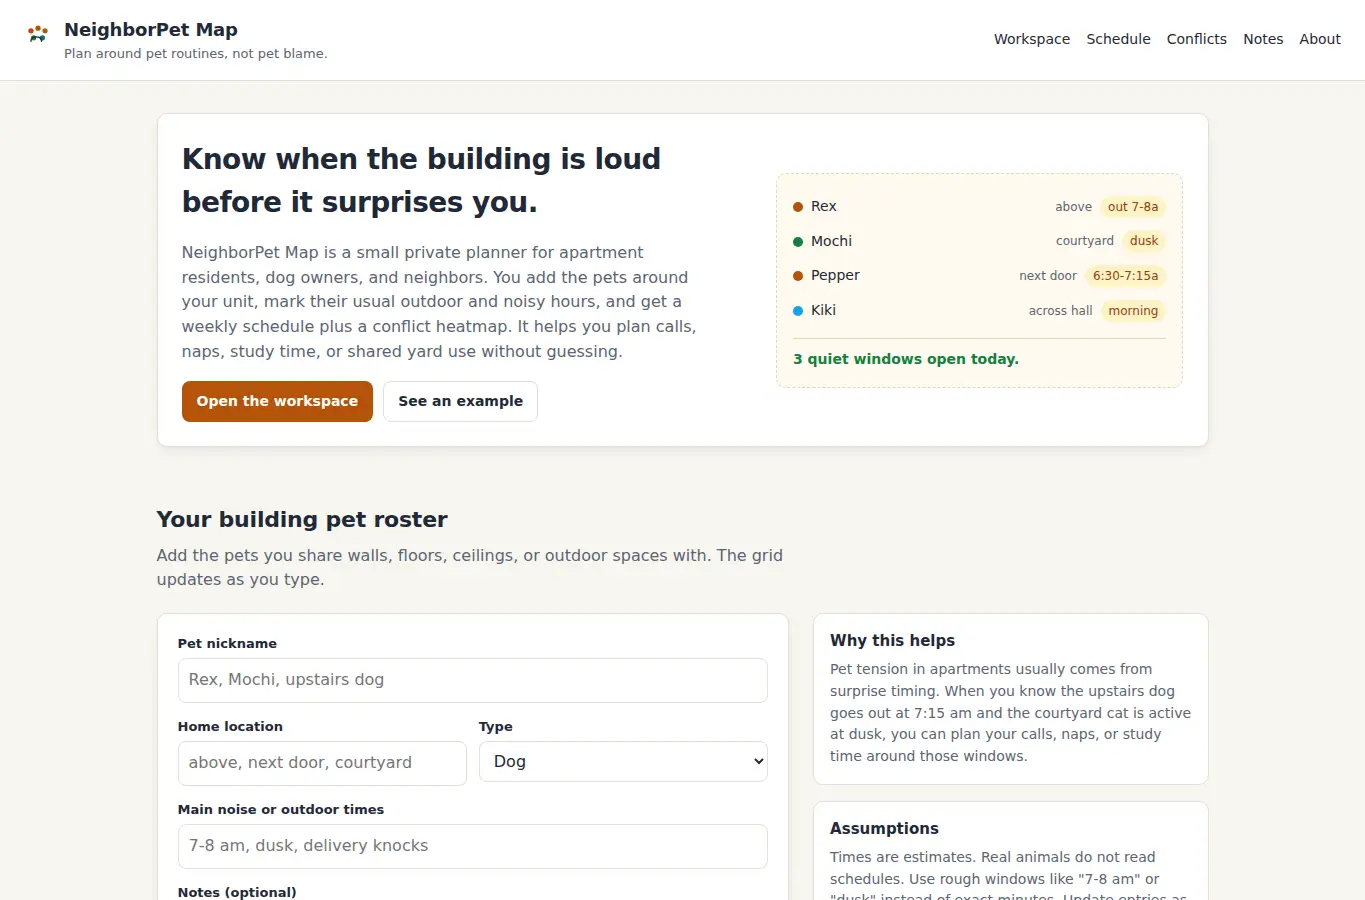Click the 'Kiki' name in preview list
Viewport: 1365px width, 900px height.
coord(823,310)
